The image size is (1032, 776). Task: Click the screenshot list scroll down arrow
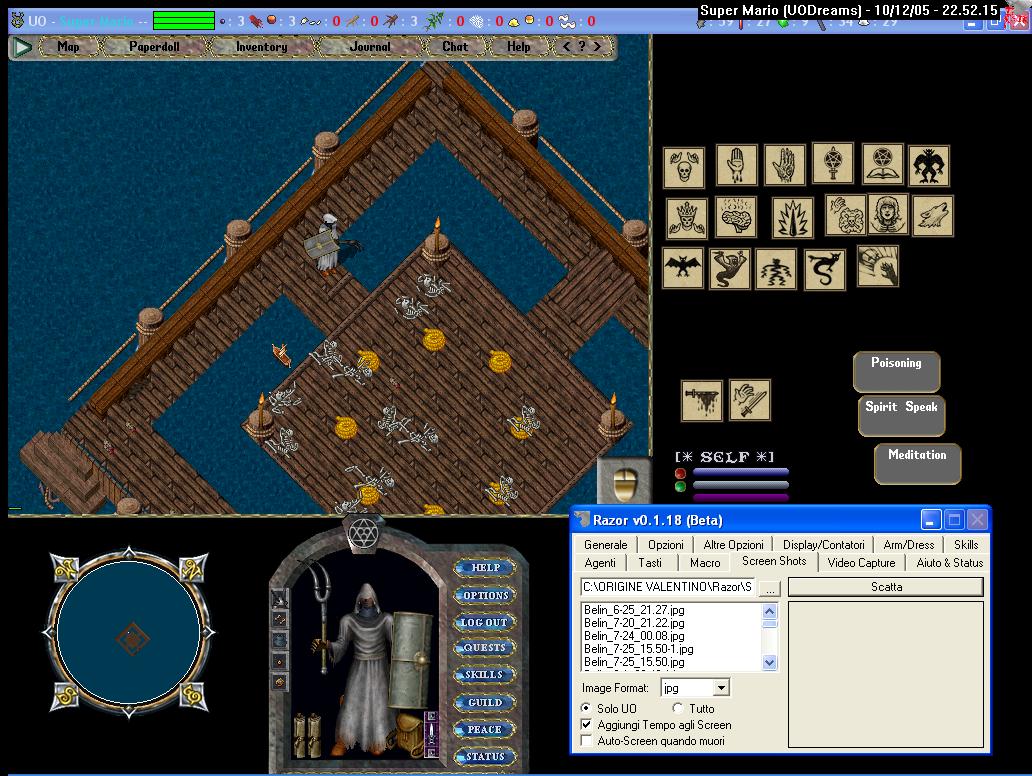point(769,662)
